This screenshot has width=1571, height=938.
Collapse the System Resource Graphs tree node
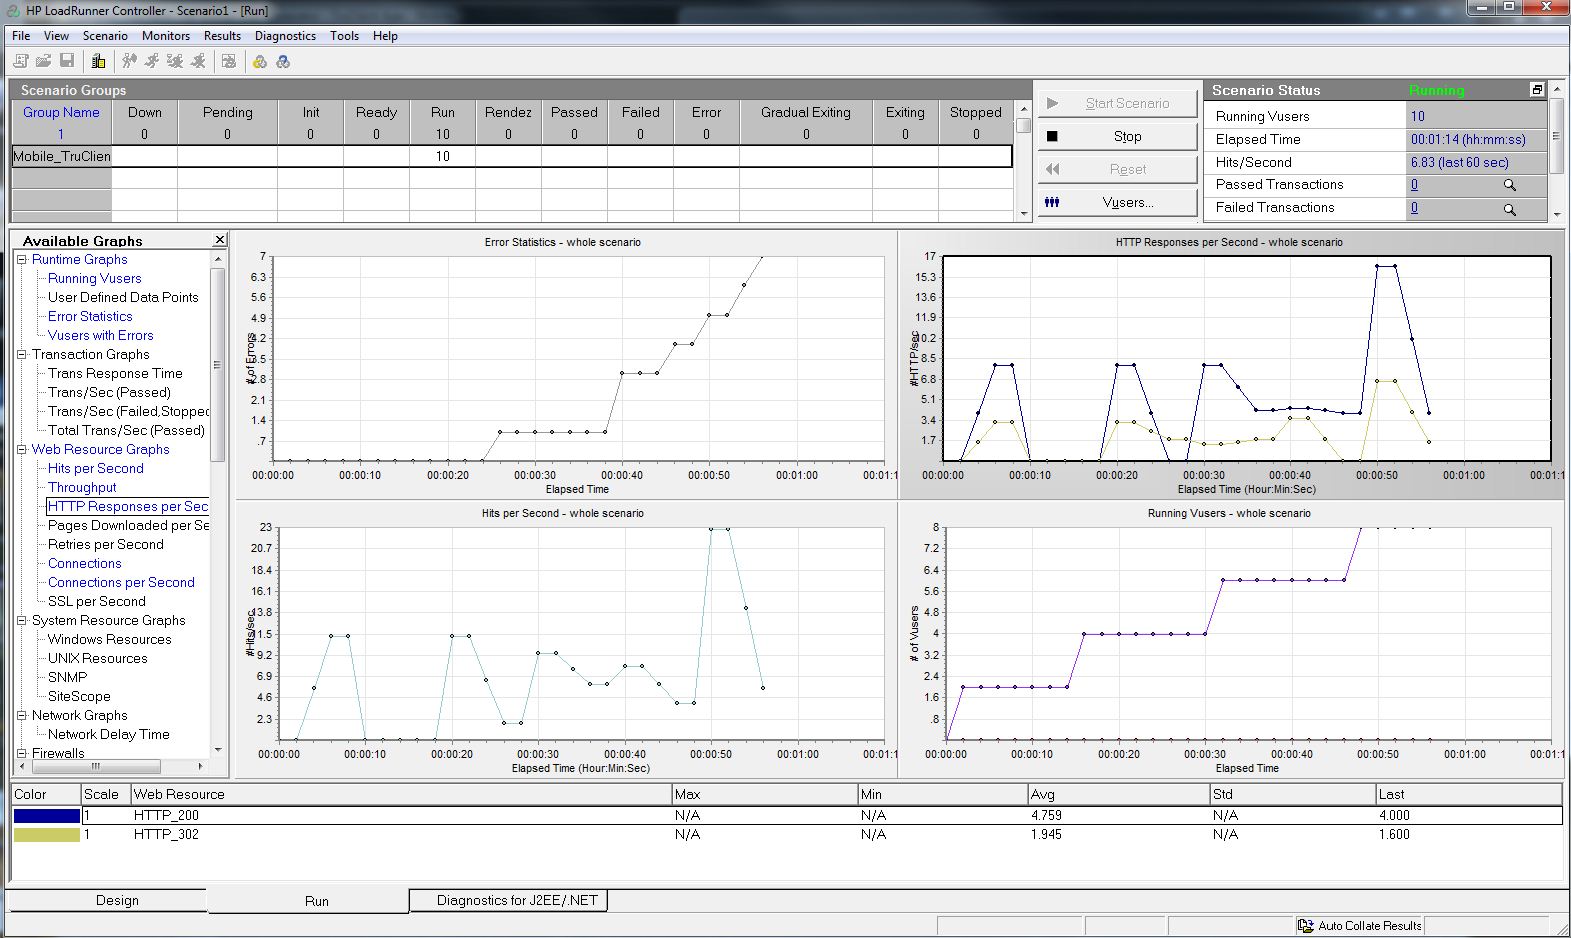coord(22,621)
